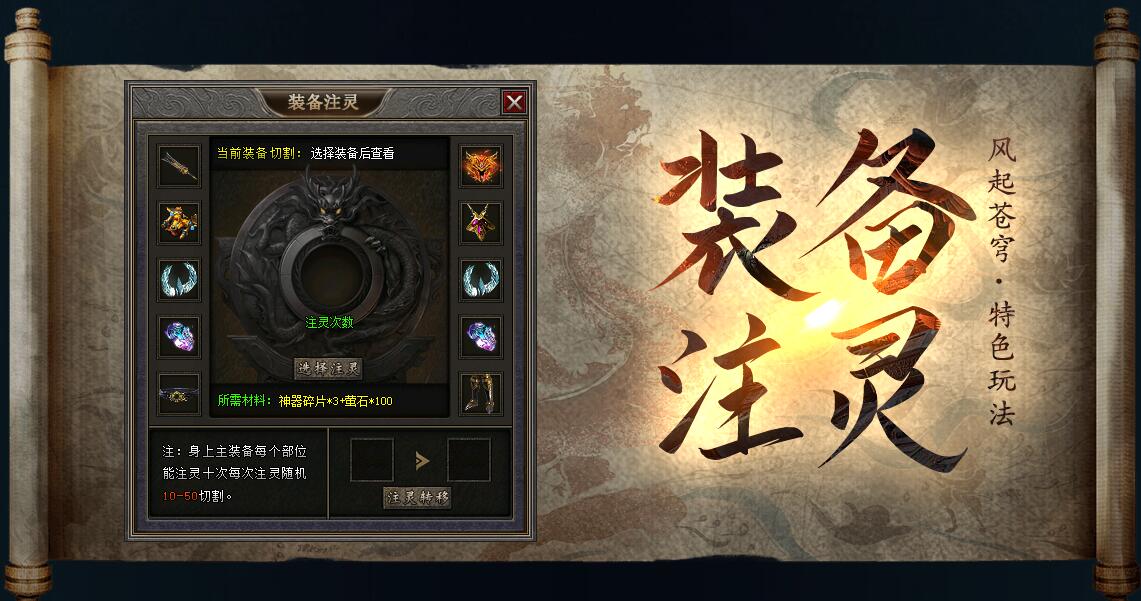Screen dimensions: 1141x601
Task: Click the 注灵转移 transfer button
Action: 418,498
